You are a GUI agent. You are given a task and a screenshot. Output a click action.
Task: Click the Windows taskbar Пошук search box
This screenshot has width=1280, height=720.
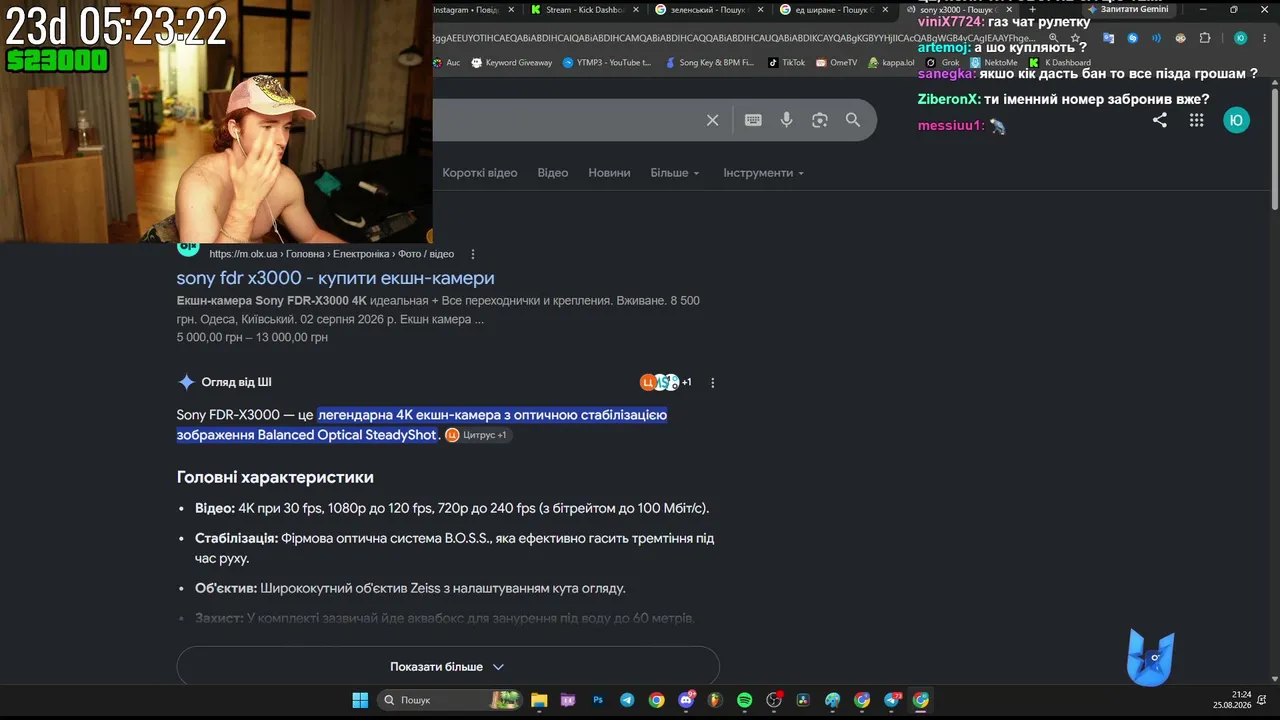click(450, 700)
